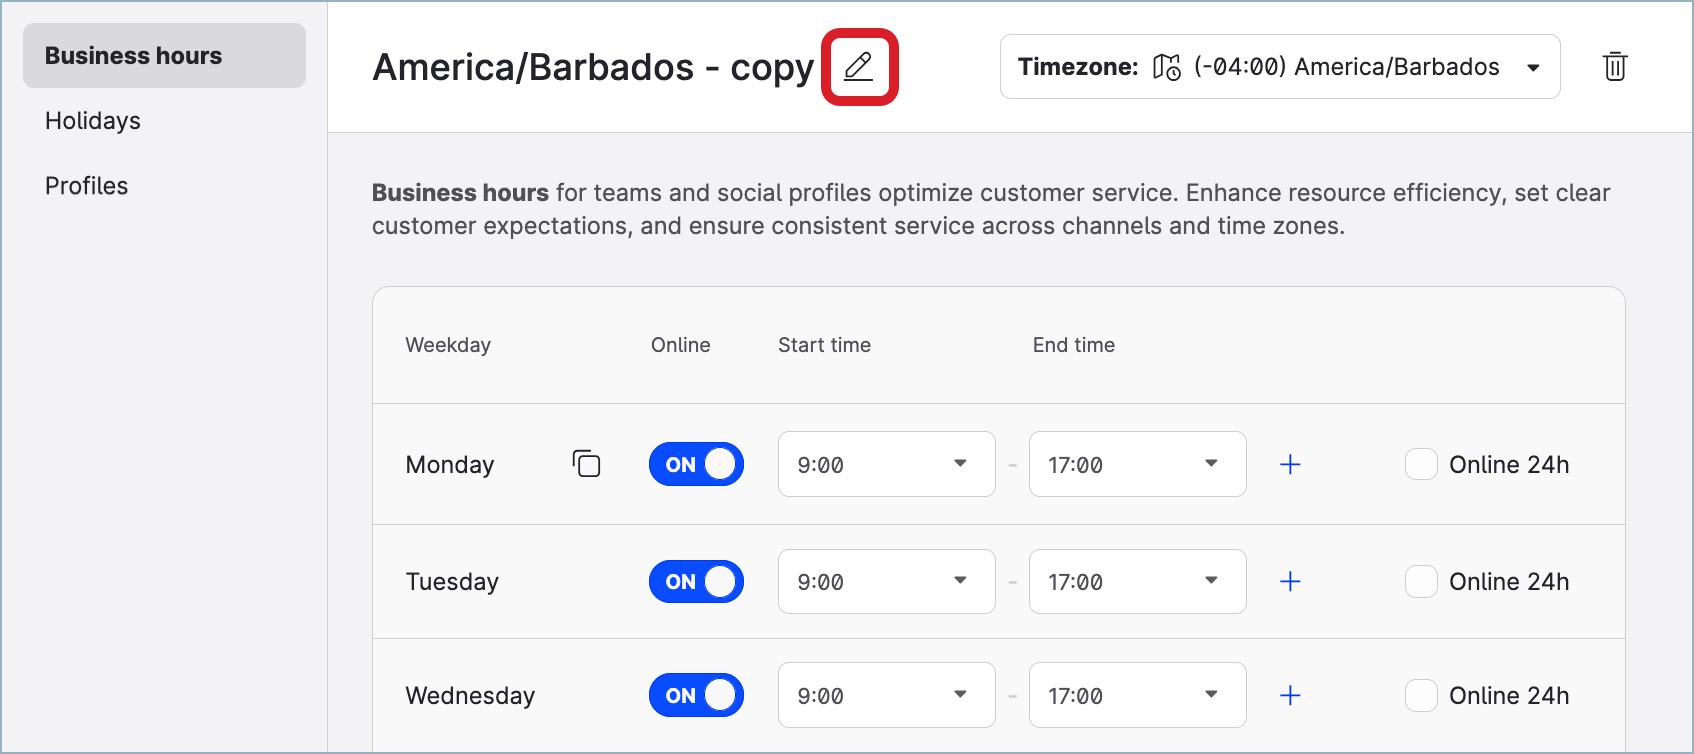Check Online 24h for Monday
The image size is (1694, 754).
pos(1421,464)
